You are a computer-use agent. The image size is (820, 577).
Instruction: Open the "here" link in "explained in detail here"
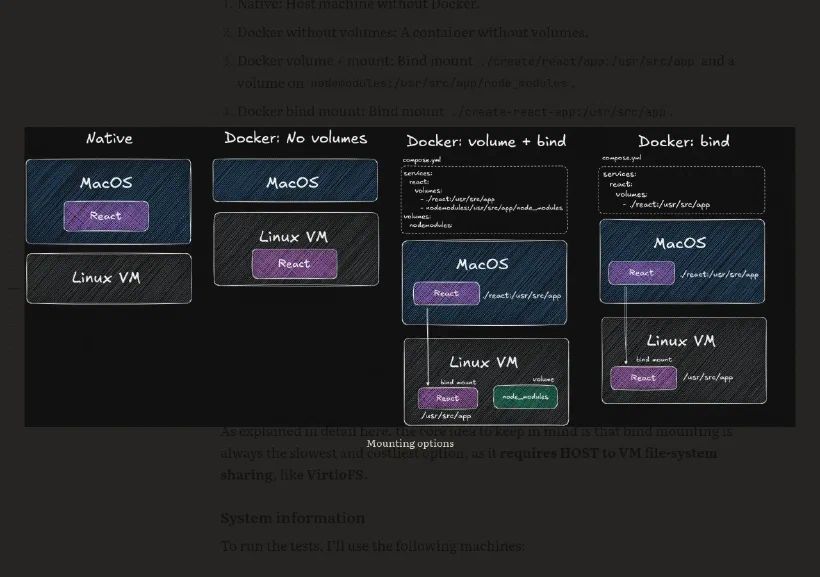tap(378, 432)
